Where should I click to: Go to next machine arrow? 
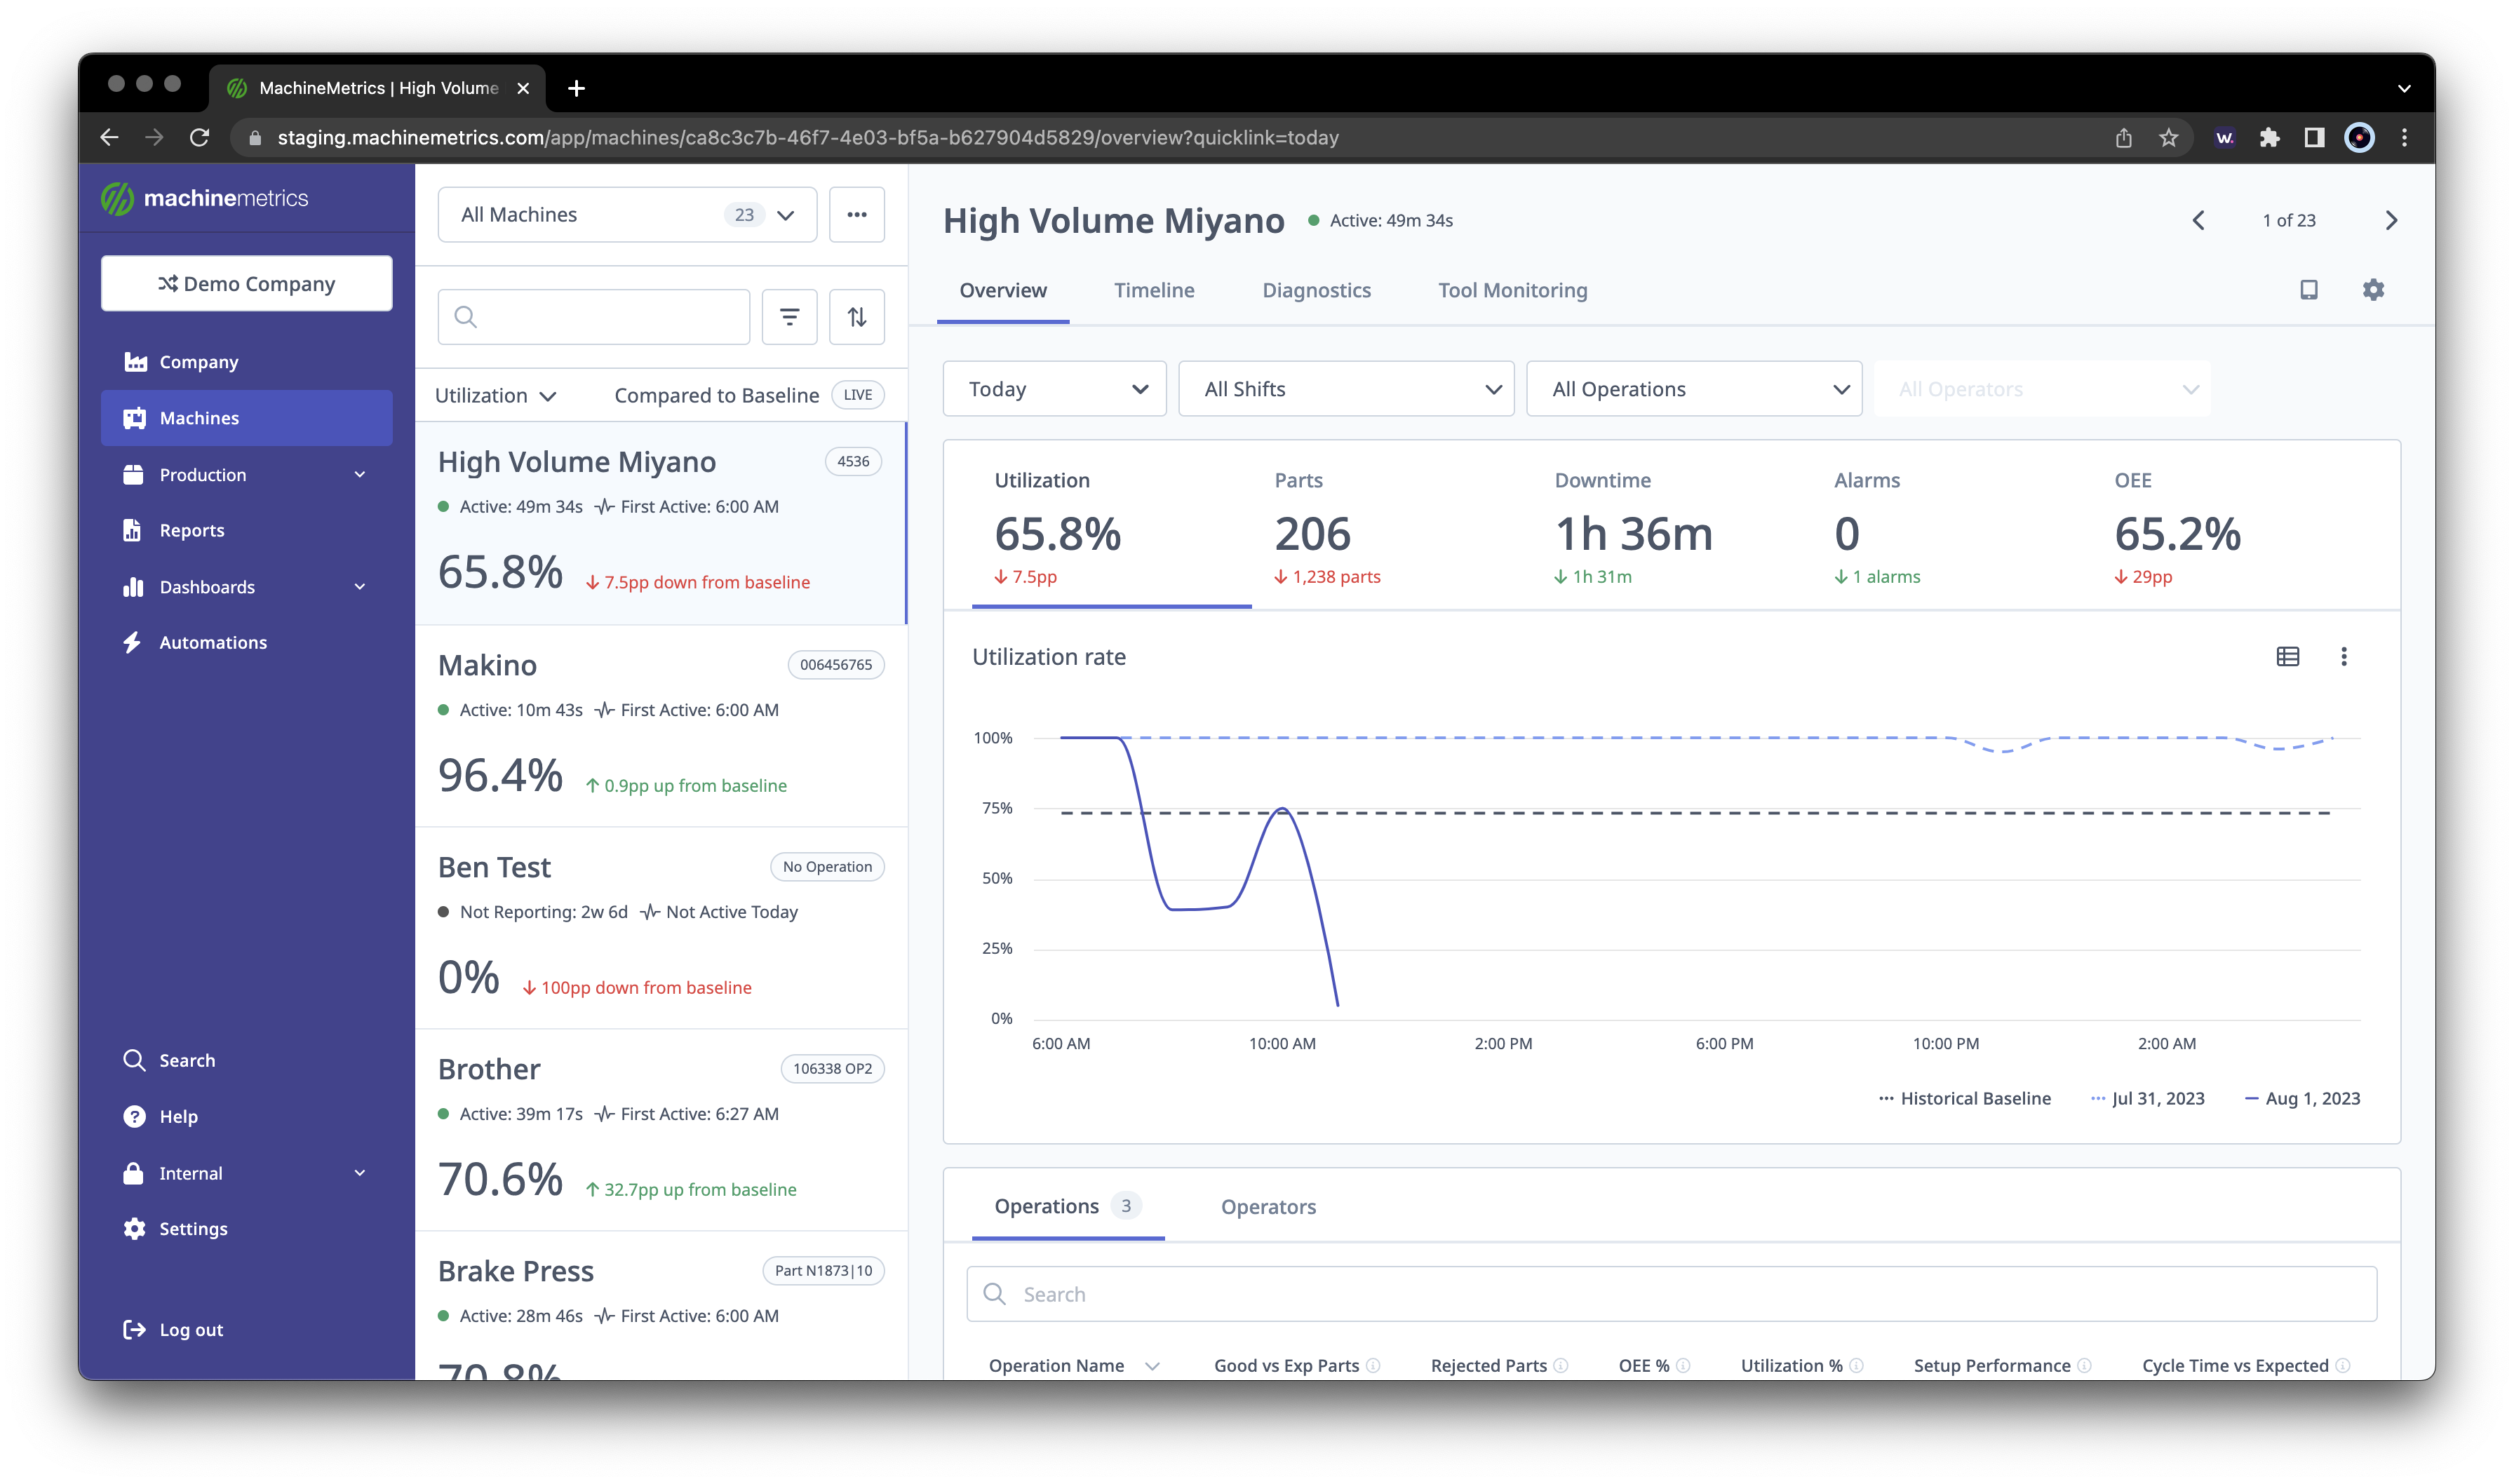[2391, 220]
